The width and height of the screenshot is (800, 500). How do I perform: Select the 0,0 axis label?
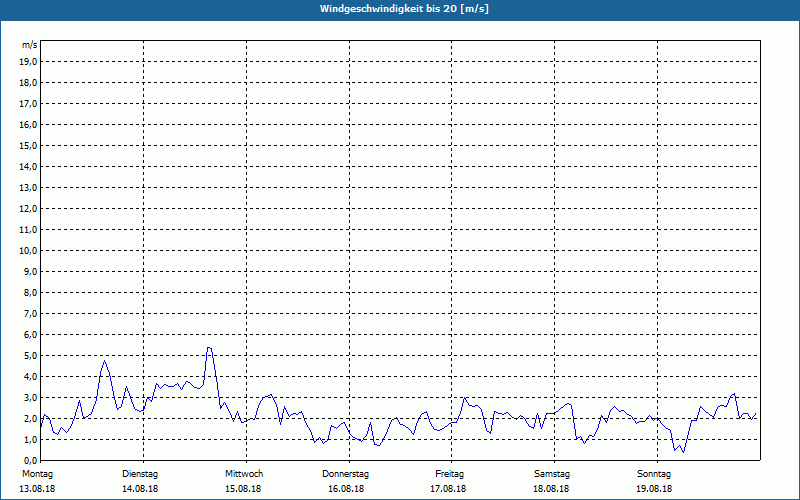29,461
